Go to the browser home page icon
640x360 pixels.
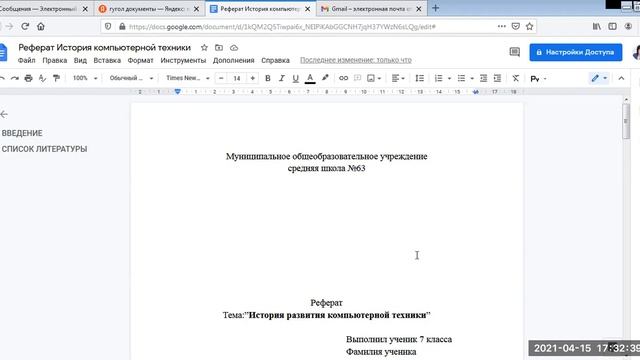(41, 27)
